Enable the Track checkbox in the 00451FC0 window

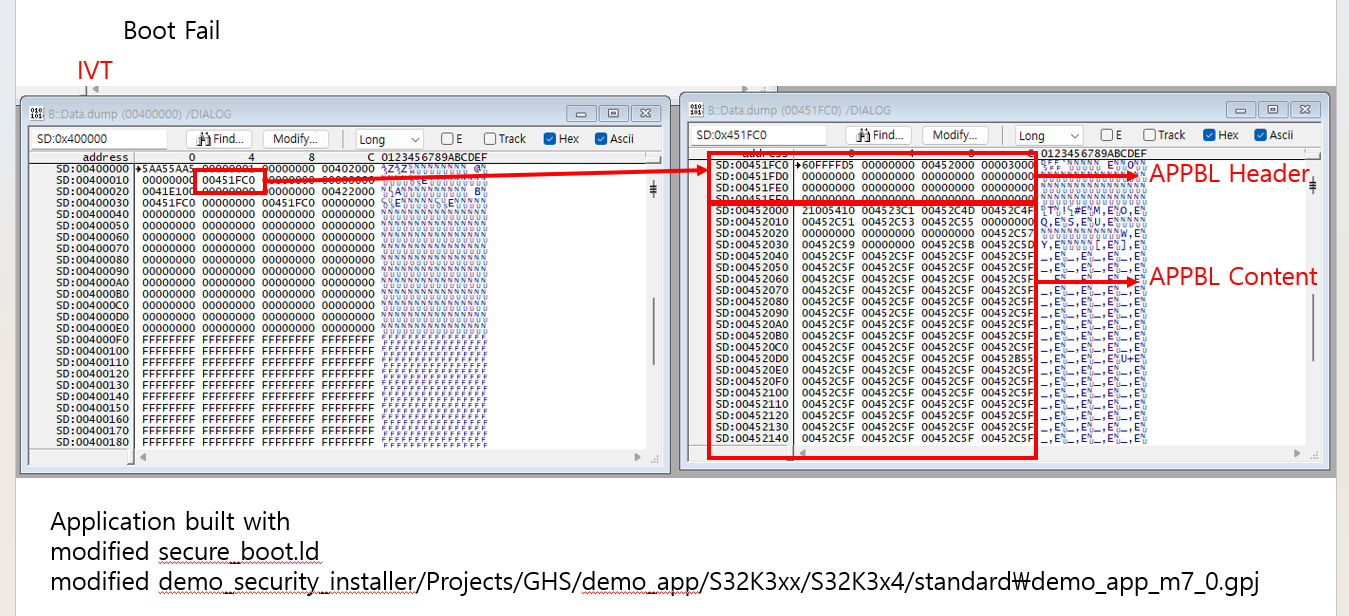1150,135
